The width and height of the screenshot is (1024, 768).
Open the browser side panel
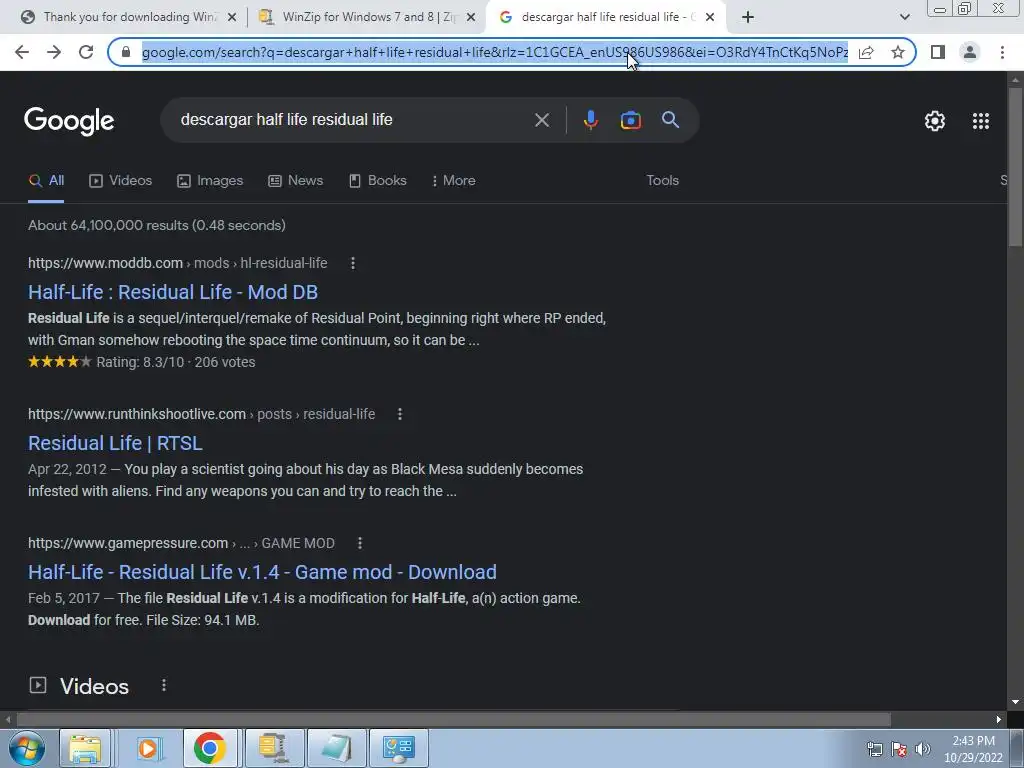(x=938, y=52)
